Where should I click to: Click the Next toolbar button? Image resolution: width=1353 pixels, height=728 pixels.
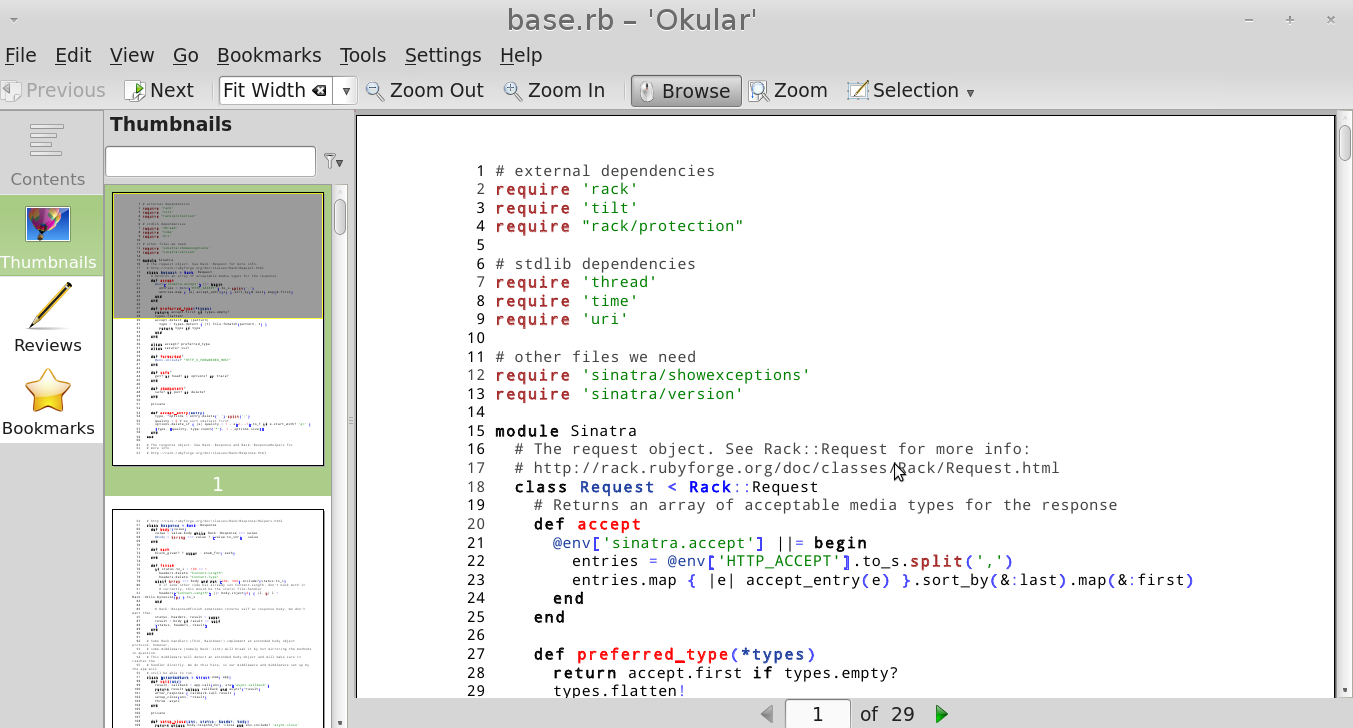(159, 91)
